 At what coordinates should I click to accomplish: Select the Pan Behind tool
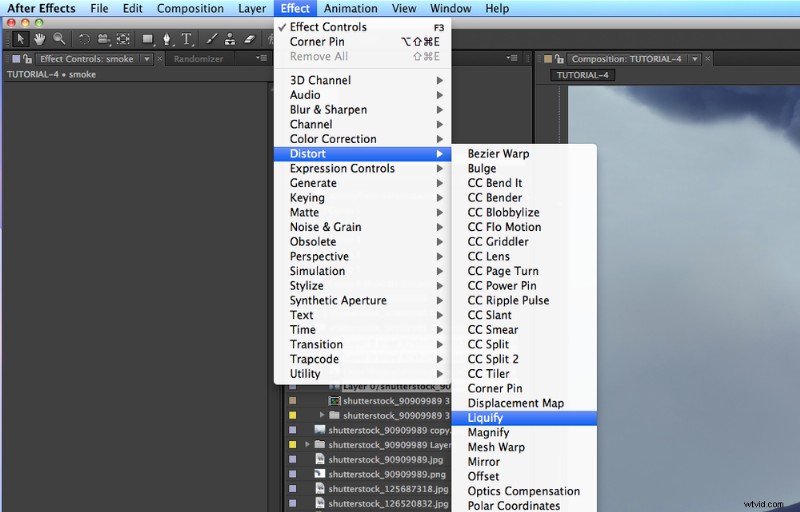(123, 39)
